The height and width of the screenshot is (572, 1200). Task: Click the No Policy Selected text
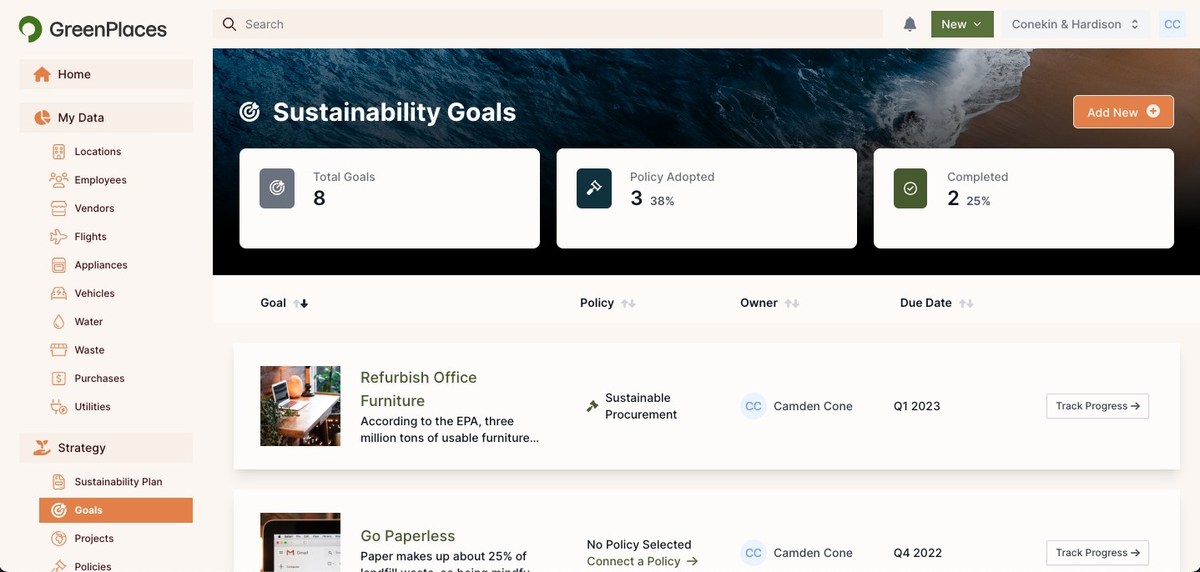[x=639, y=545]
